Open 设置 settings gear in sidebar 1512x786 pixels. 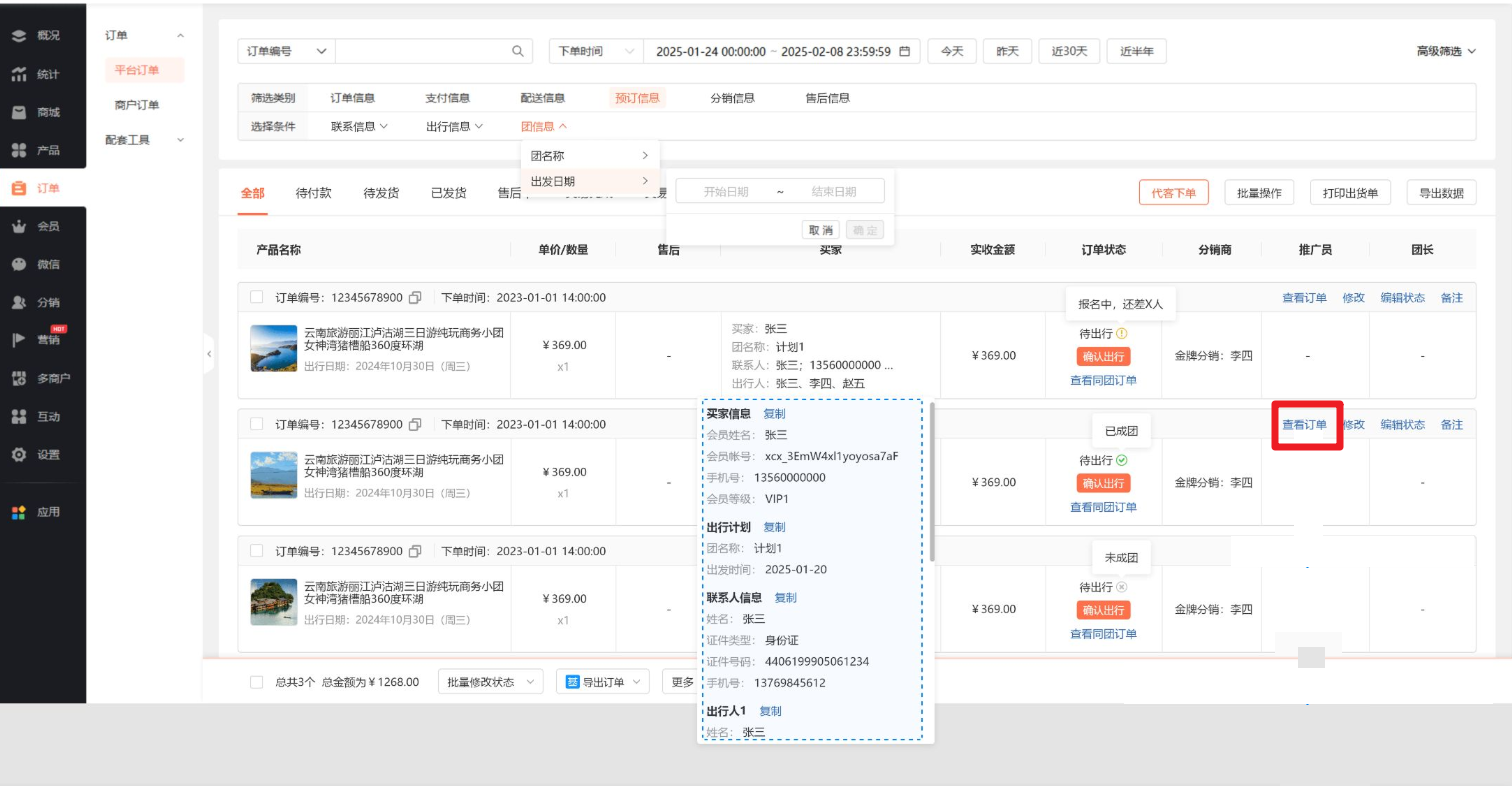click(37, 454)
